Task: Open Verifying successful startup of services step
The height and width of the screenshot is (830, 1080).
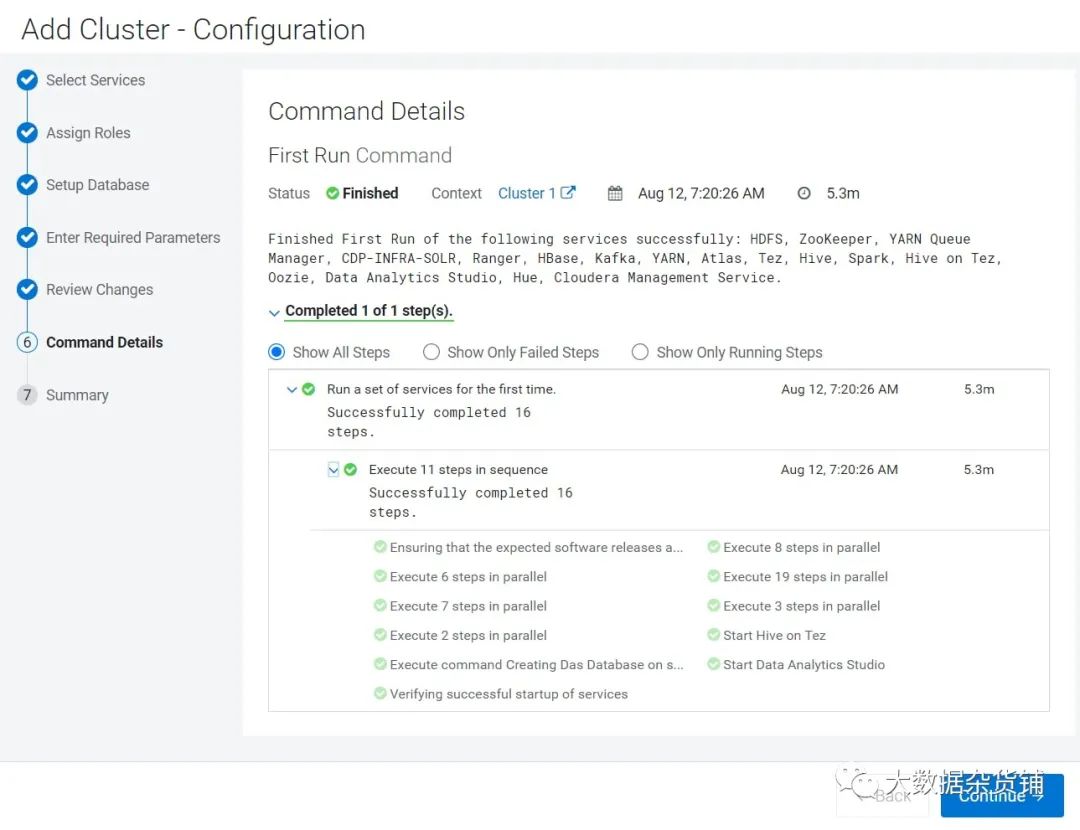Action: [509, 694]
